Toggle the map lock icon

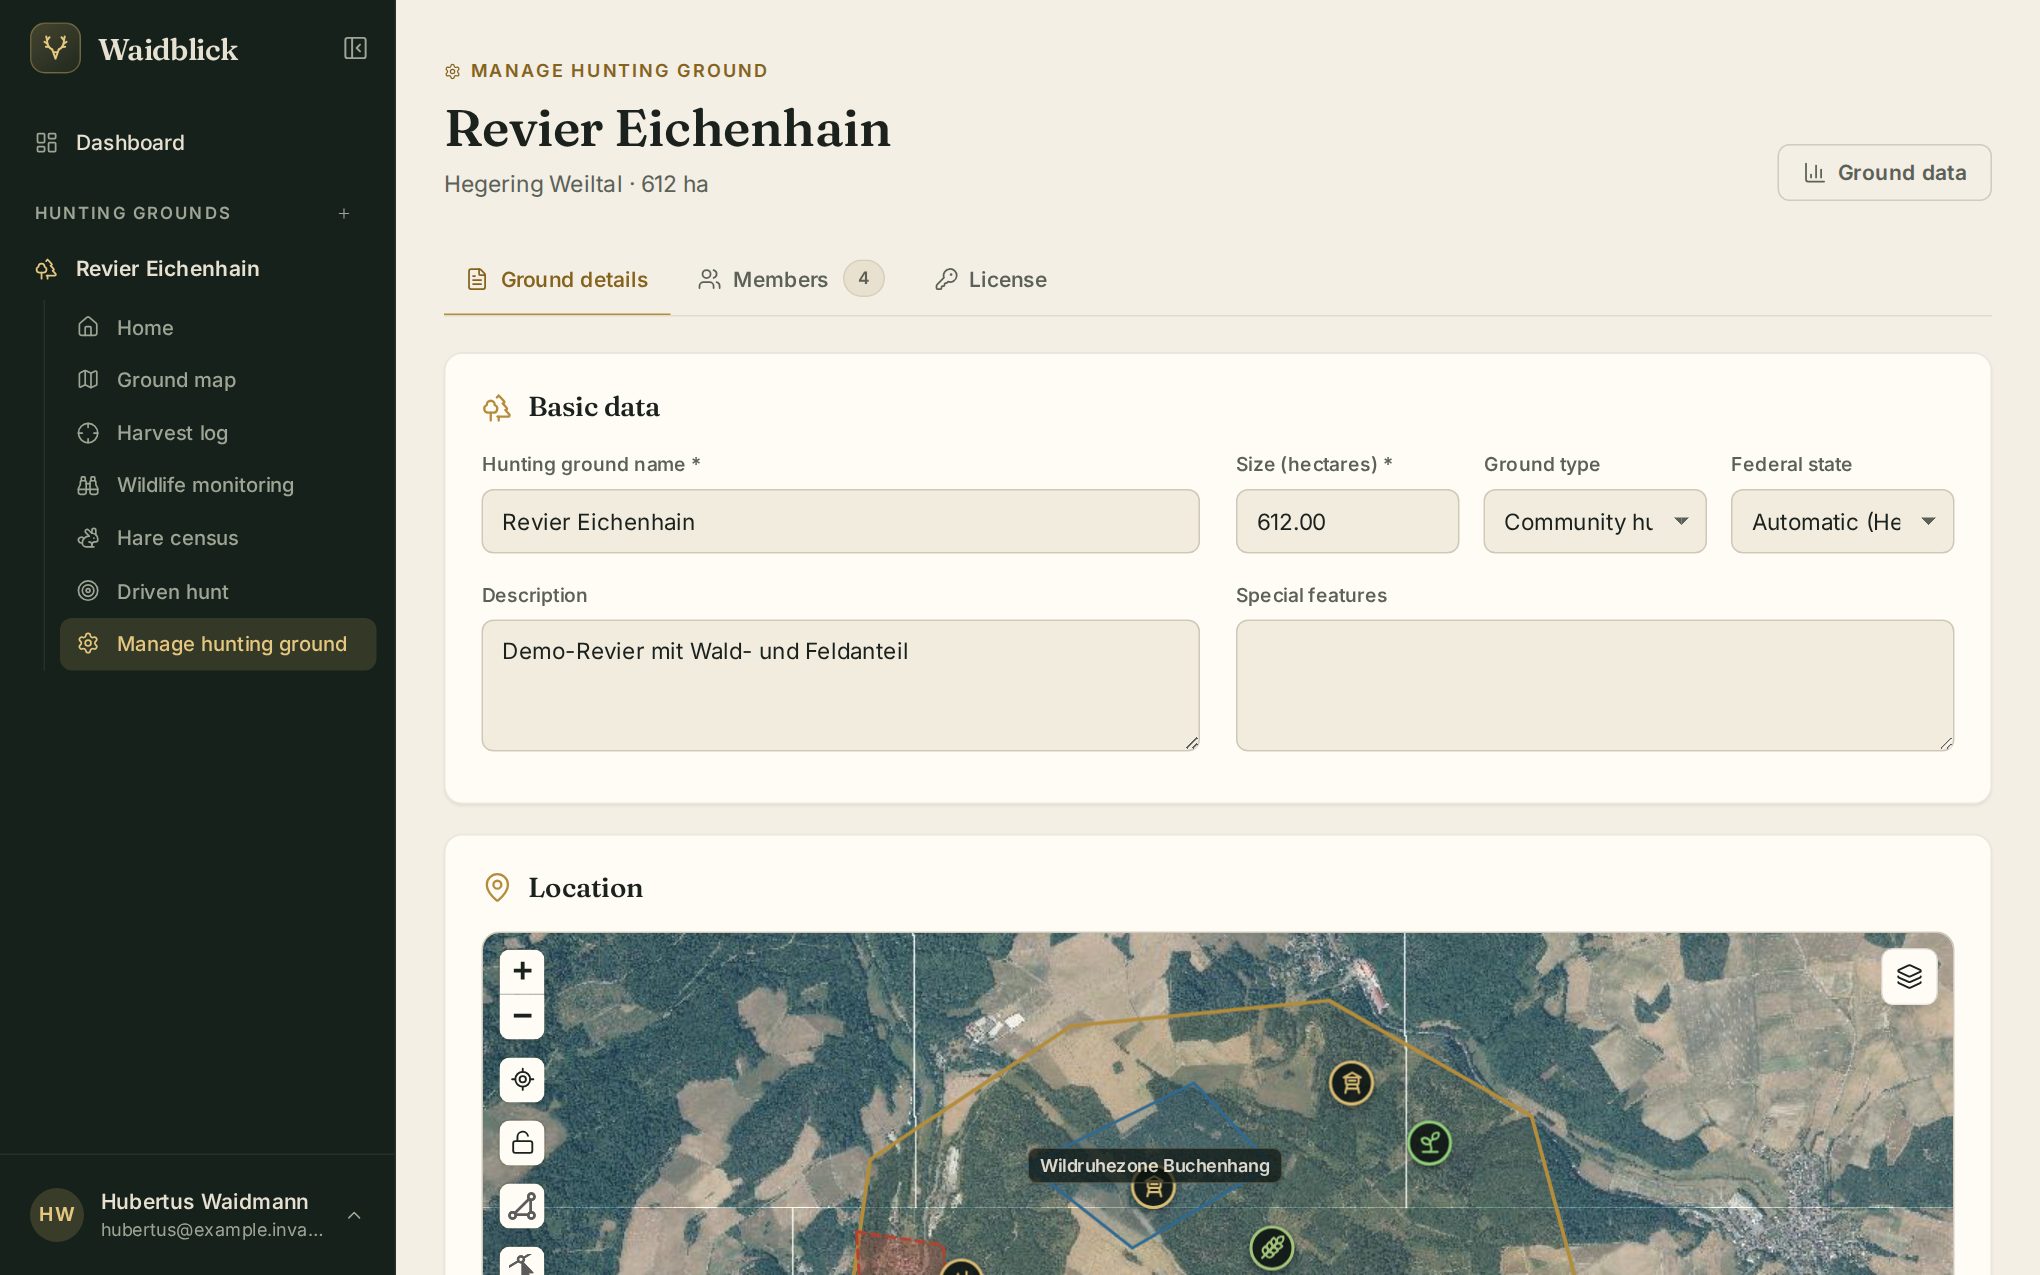pos(522,1143)
